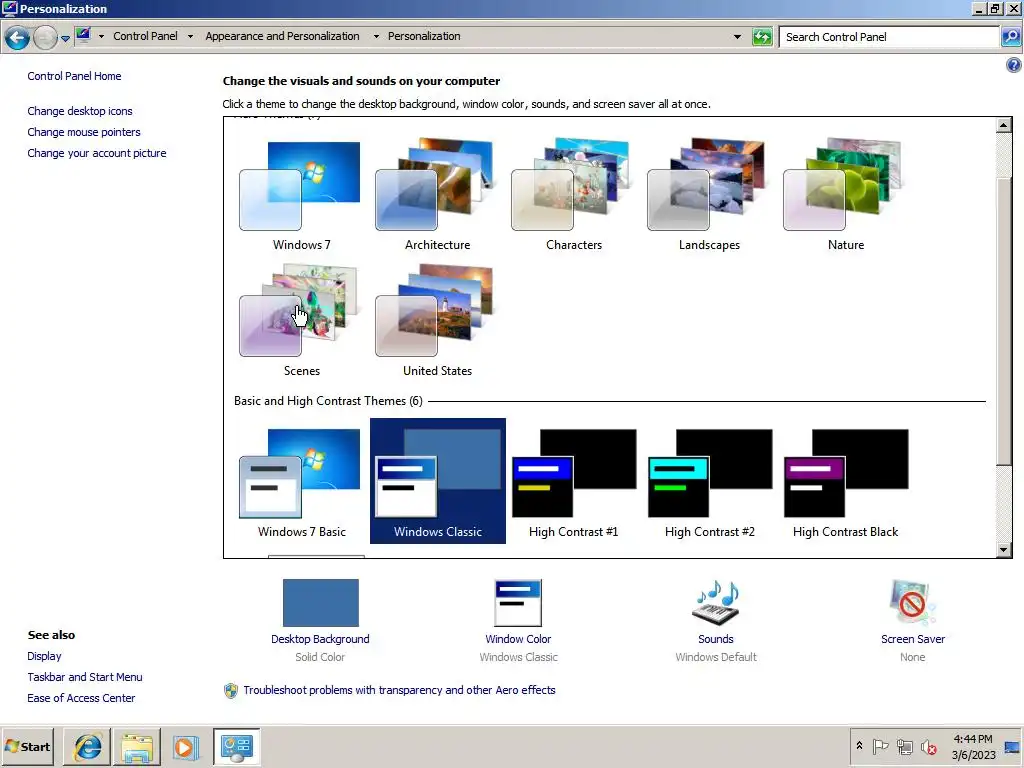Click the Forward navigation arrow

click(45, 37)
